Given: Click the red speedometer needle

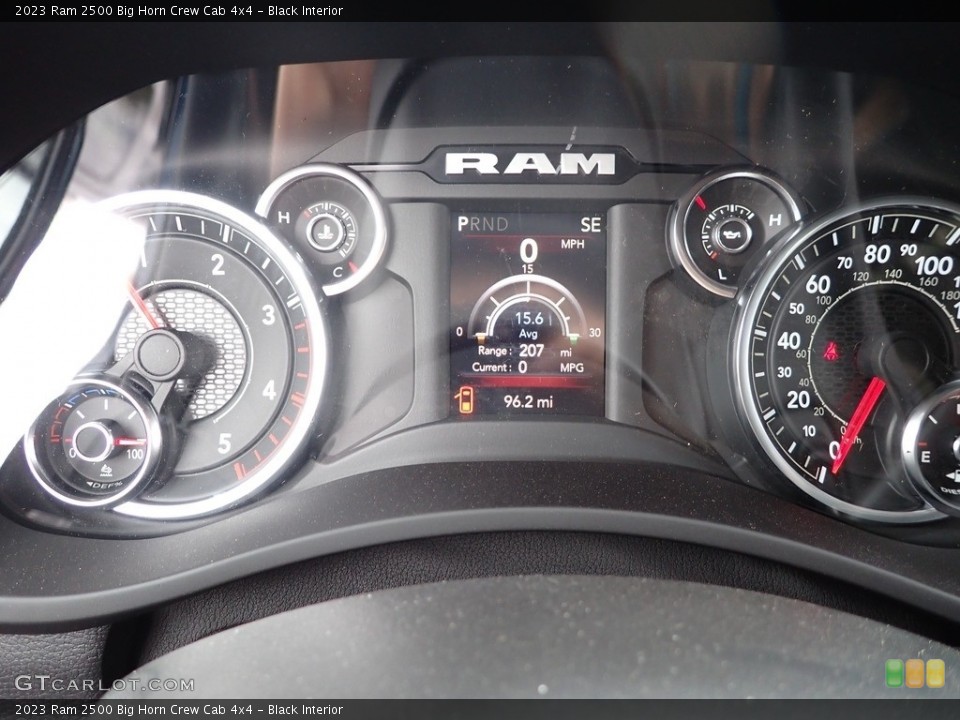Looking at the screenshot, I should click(x=858, y=425).
